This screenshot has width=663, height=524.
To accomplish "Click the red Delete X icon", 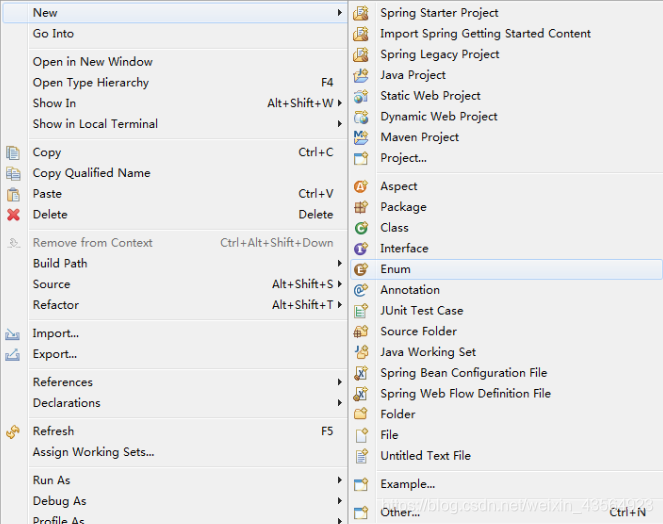I will coord(13,215).
